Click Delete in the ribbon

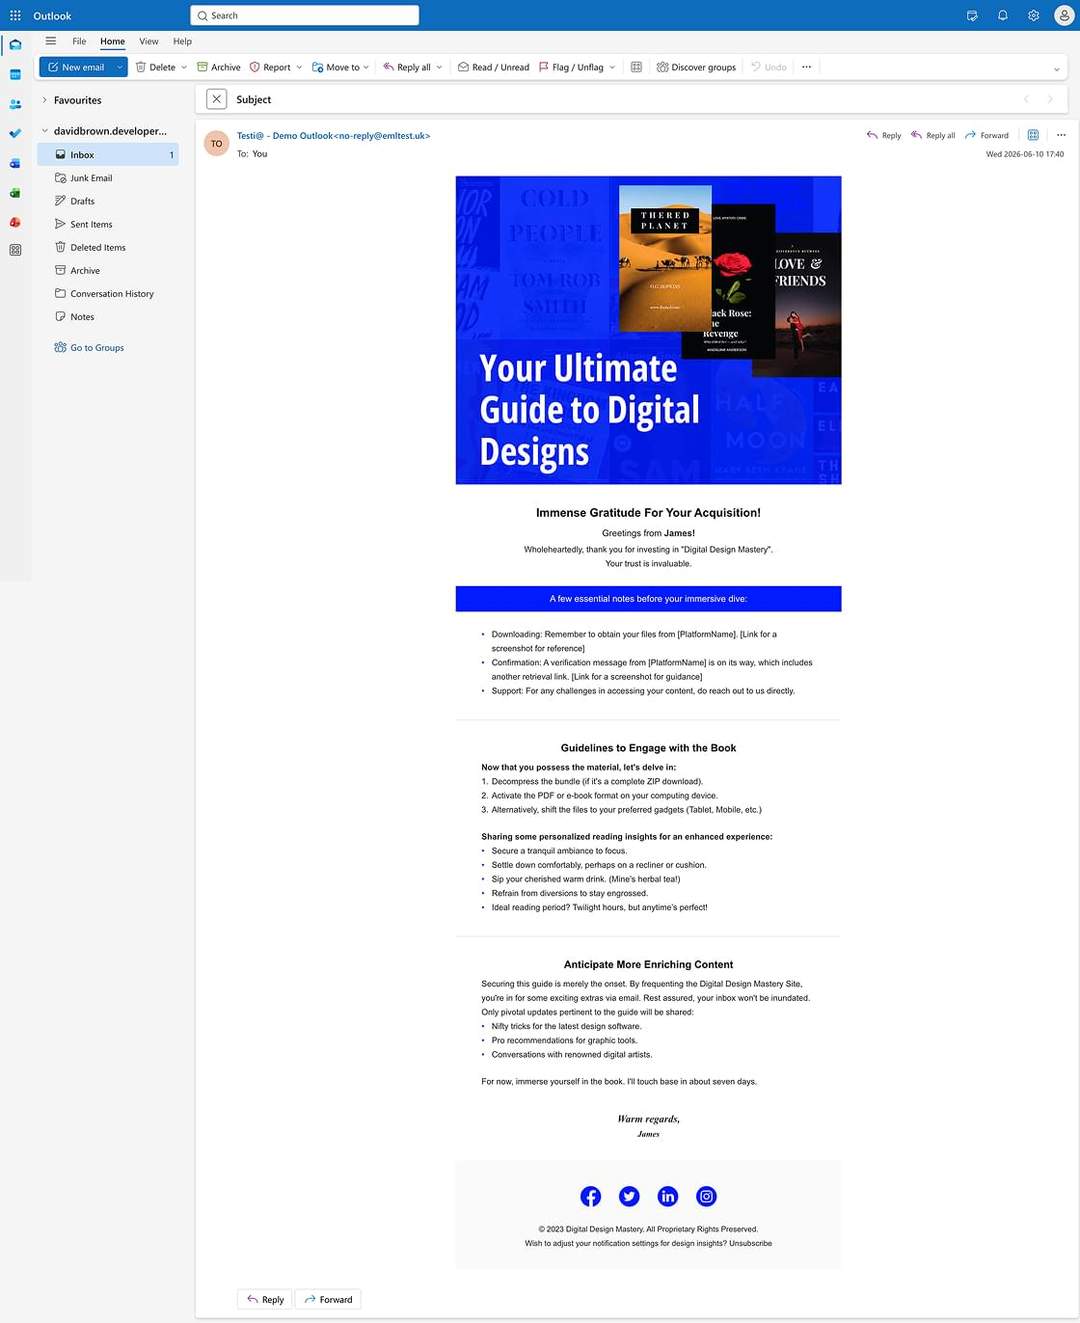click(155, 67)
